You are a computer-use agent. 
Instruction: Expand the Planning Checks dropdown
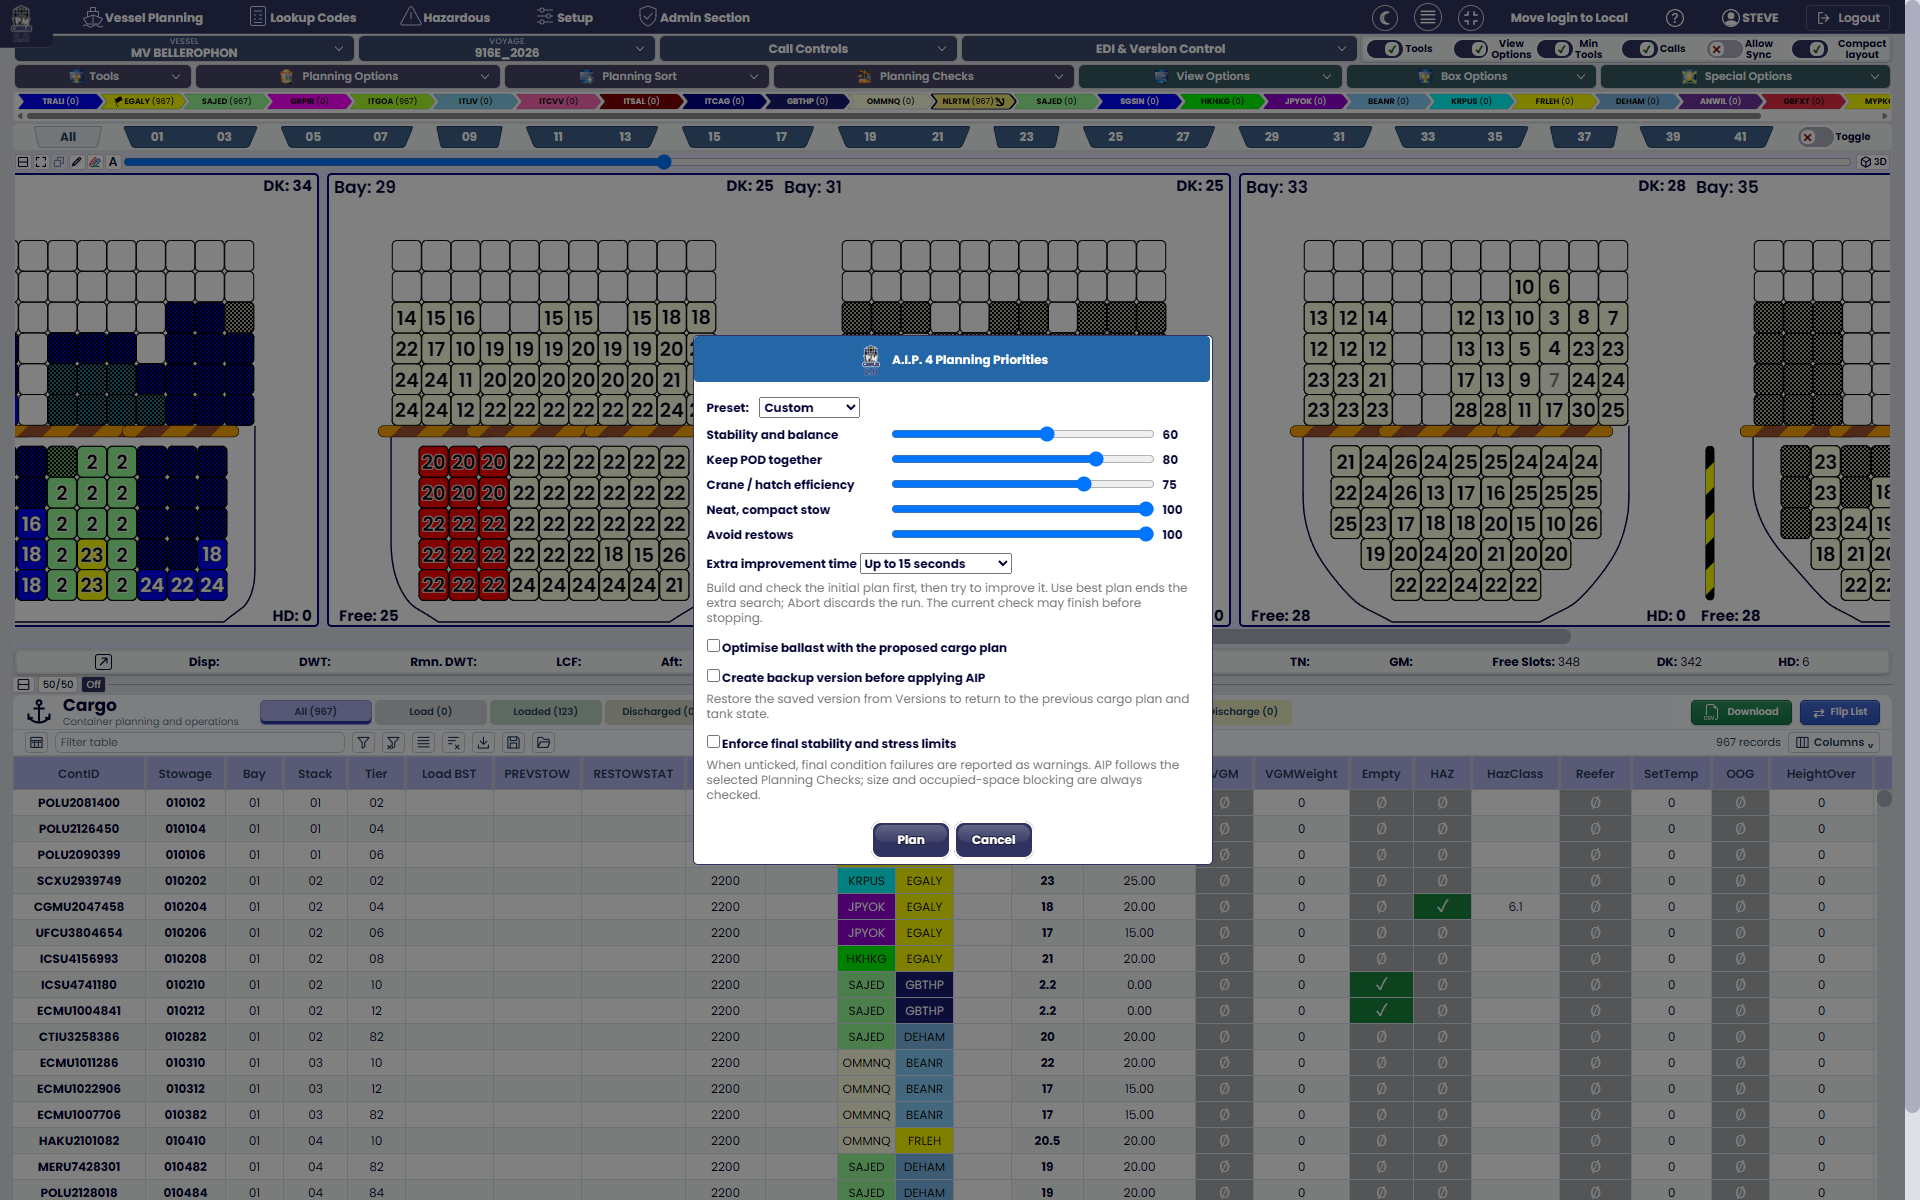point(924,76)
